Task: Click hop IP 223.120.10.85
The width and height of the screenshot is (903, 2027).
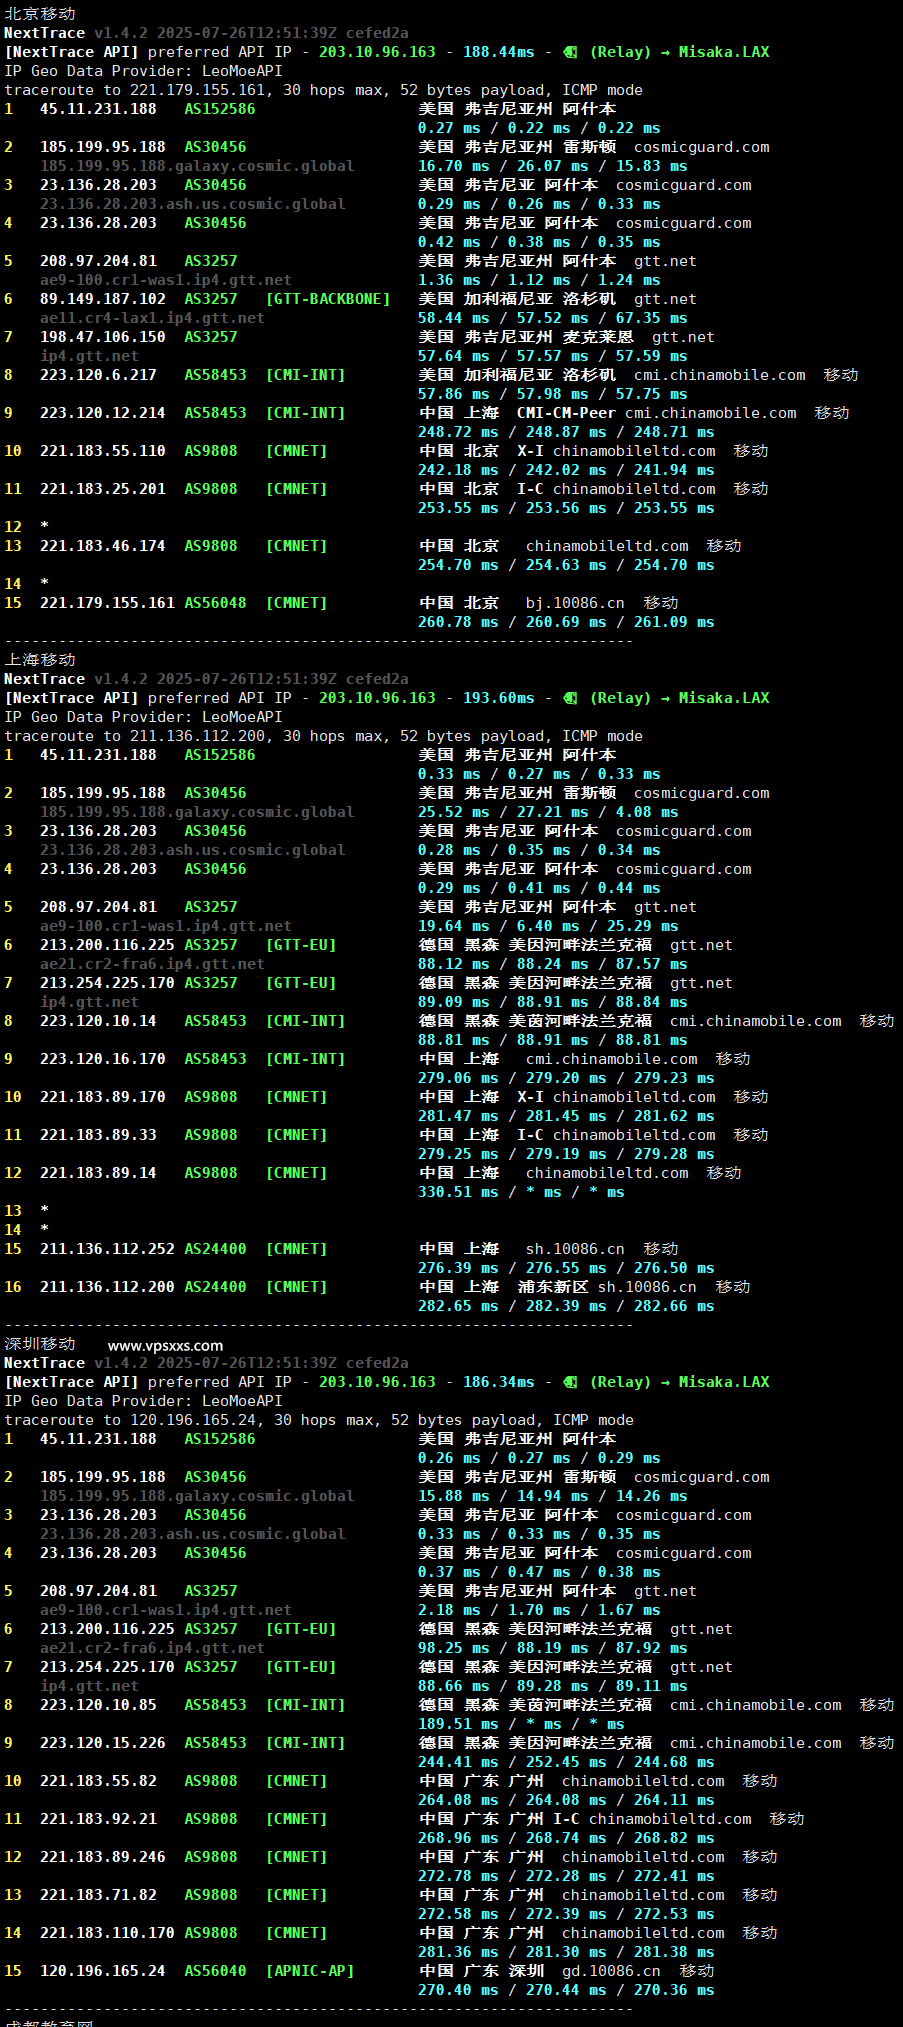Action: tap(98, 1705)
